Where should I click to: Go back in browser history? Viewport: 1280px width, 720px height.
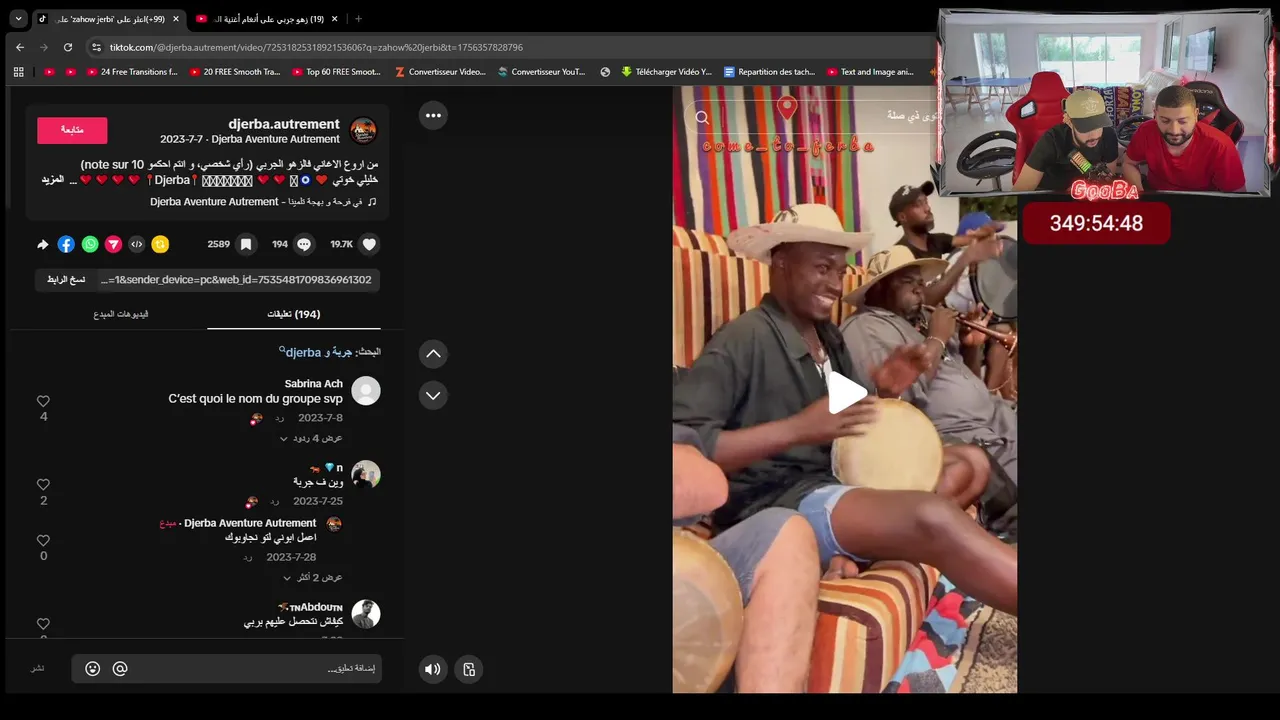(19, 47)
